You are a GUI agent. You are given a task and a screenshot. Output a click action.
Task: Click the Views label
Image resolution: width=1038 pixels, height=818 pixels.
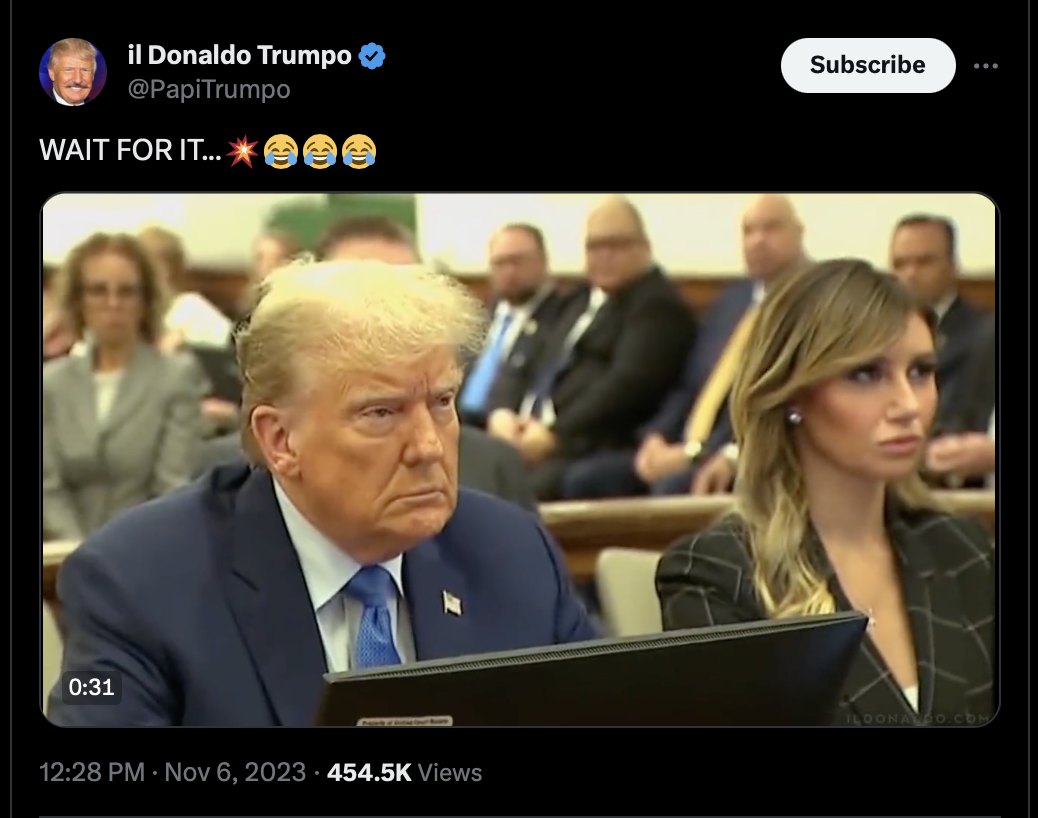(450, 772)
